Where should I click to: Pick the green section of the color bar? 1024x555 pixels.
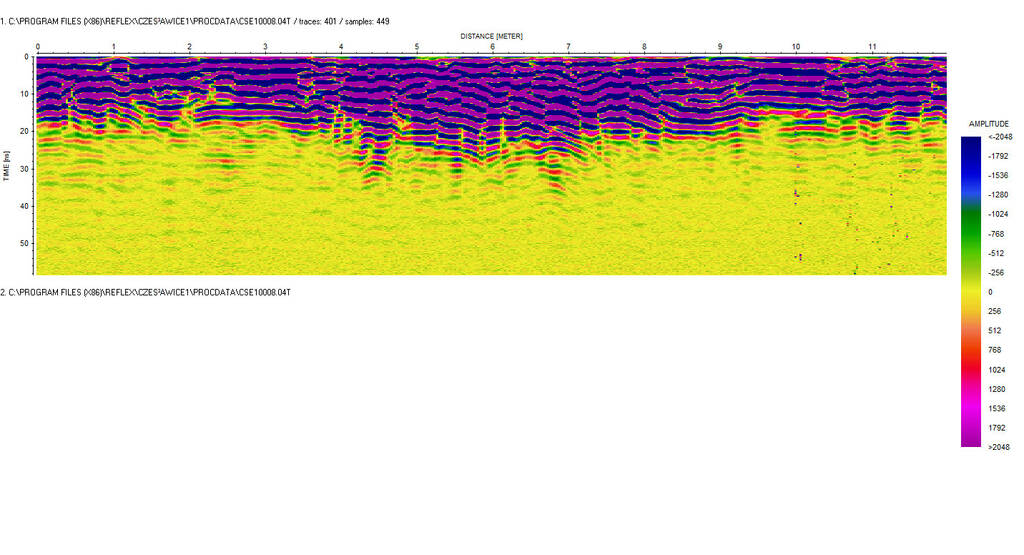coord(971,225)
